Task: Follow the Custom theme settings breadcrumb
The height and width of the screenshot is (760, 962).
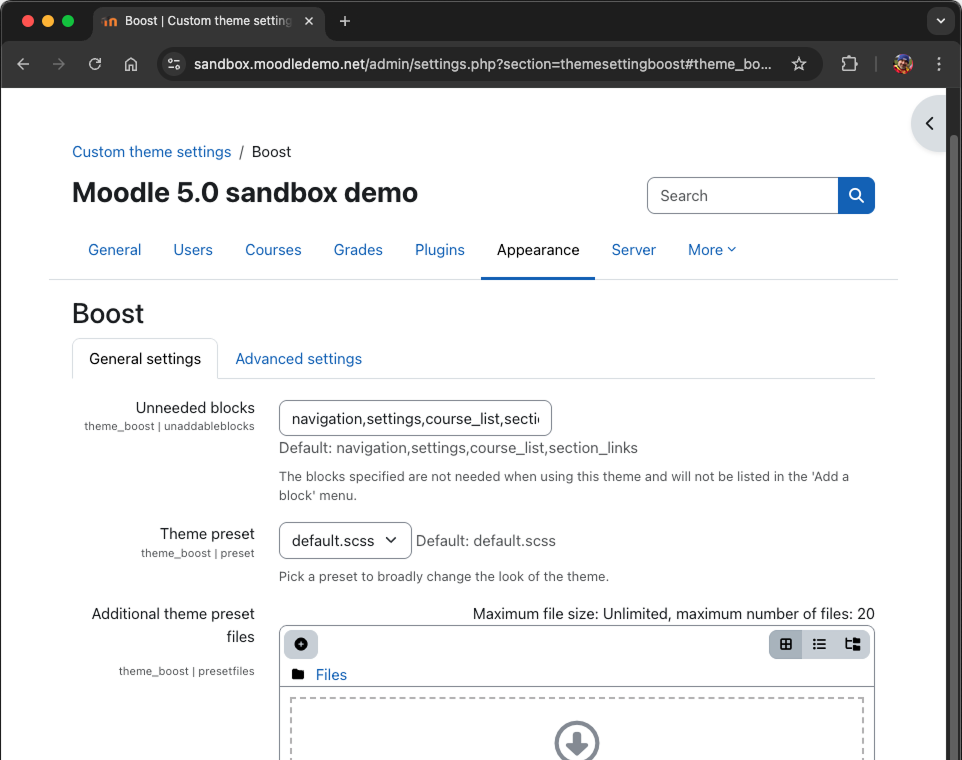Action: coord(151,152)
